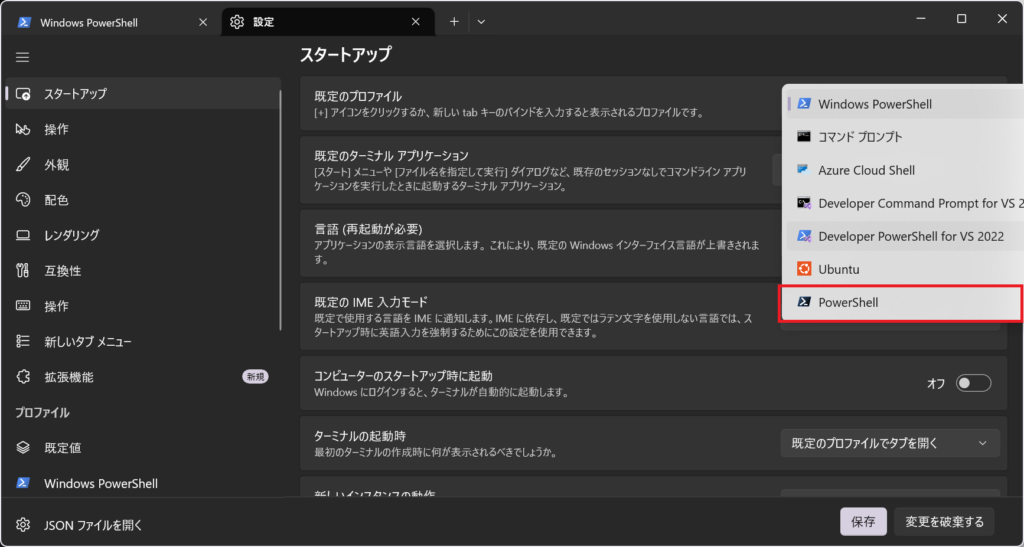This screenshot has width=1024, height=547.
Task: Open a new tab with the plus button
Action: point(454,22)
